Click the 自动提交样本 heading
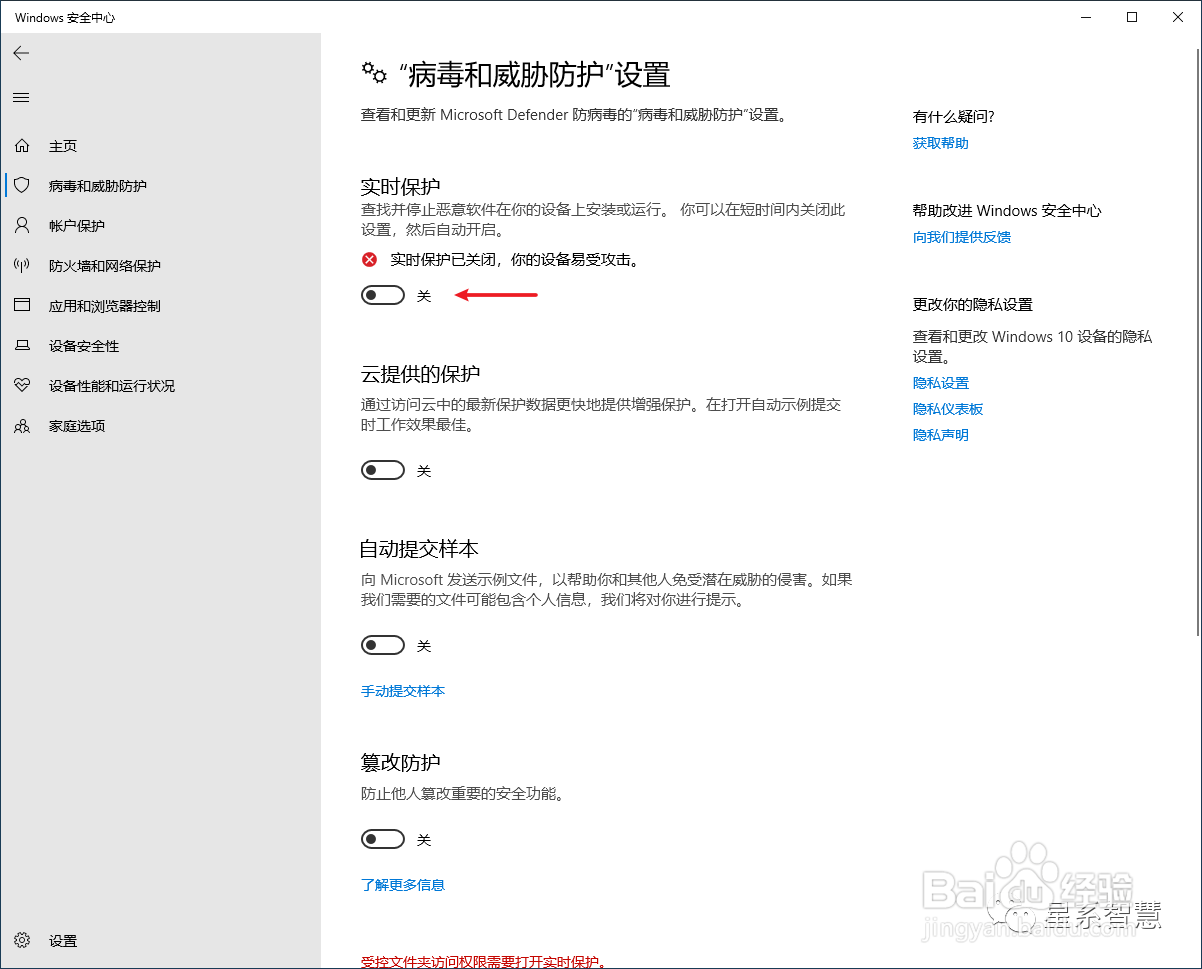 pyautogui.click(x=419, y=549)
